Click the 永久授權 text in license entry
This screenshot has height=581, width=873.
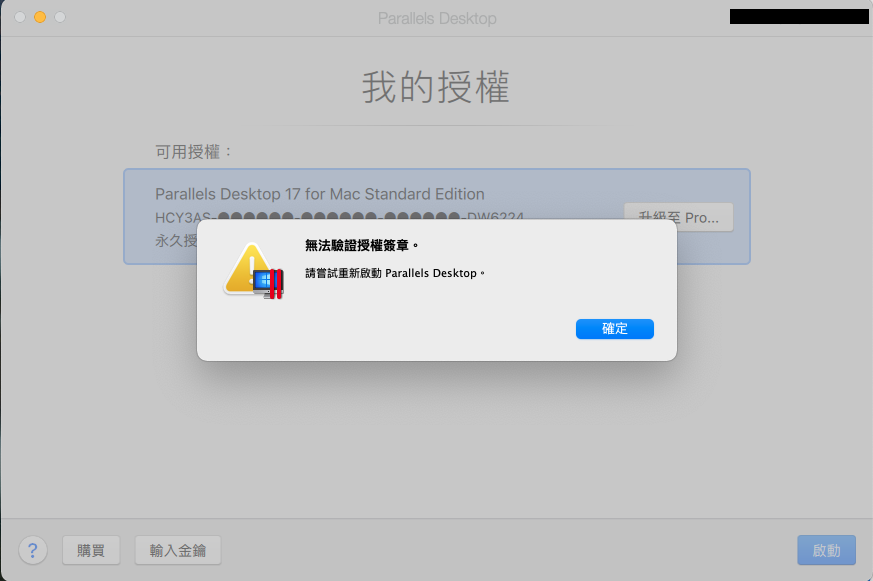click(x=176, y=240)
